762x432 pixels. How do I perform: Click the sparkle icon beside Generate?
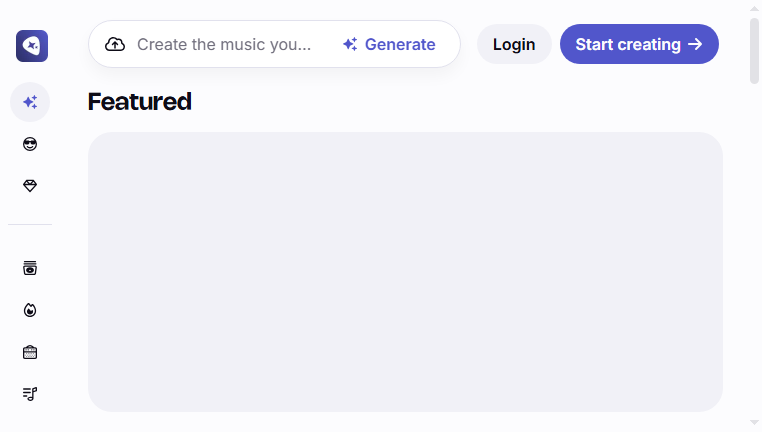[350, 44]
